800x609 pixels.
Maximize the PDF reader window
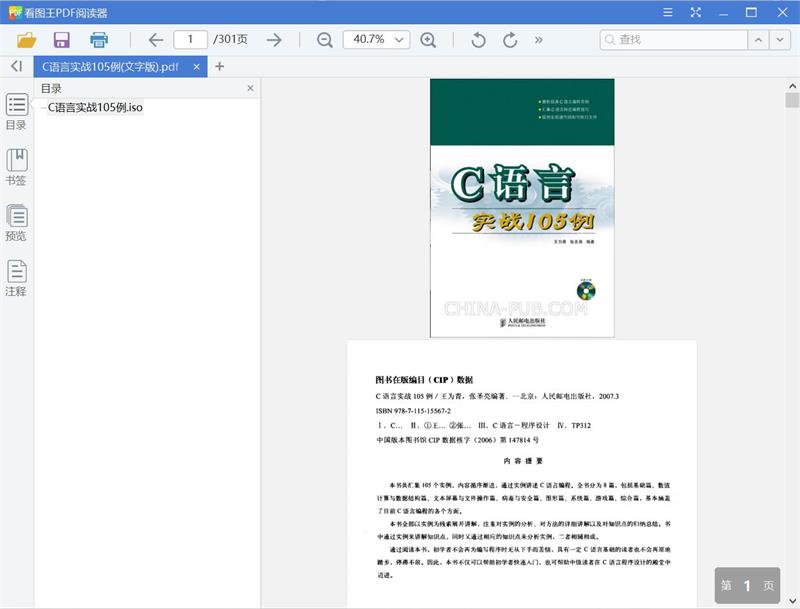[x=751, y=12]
